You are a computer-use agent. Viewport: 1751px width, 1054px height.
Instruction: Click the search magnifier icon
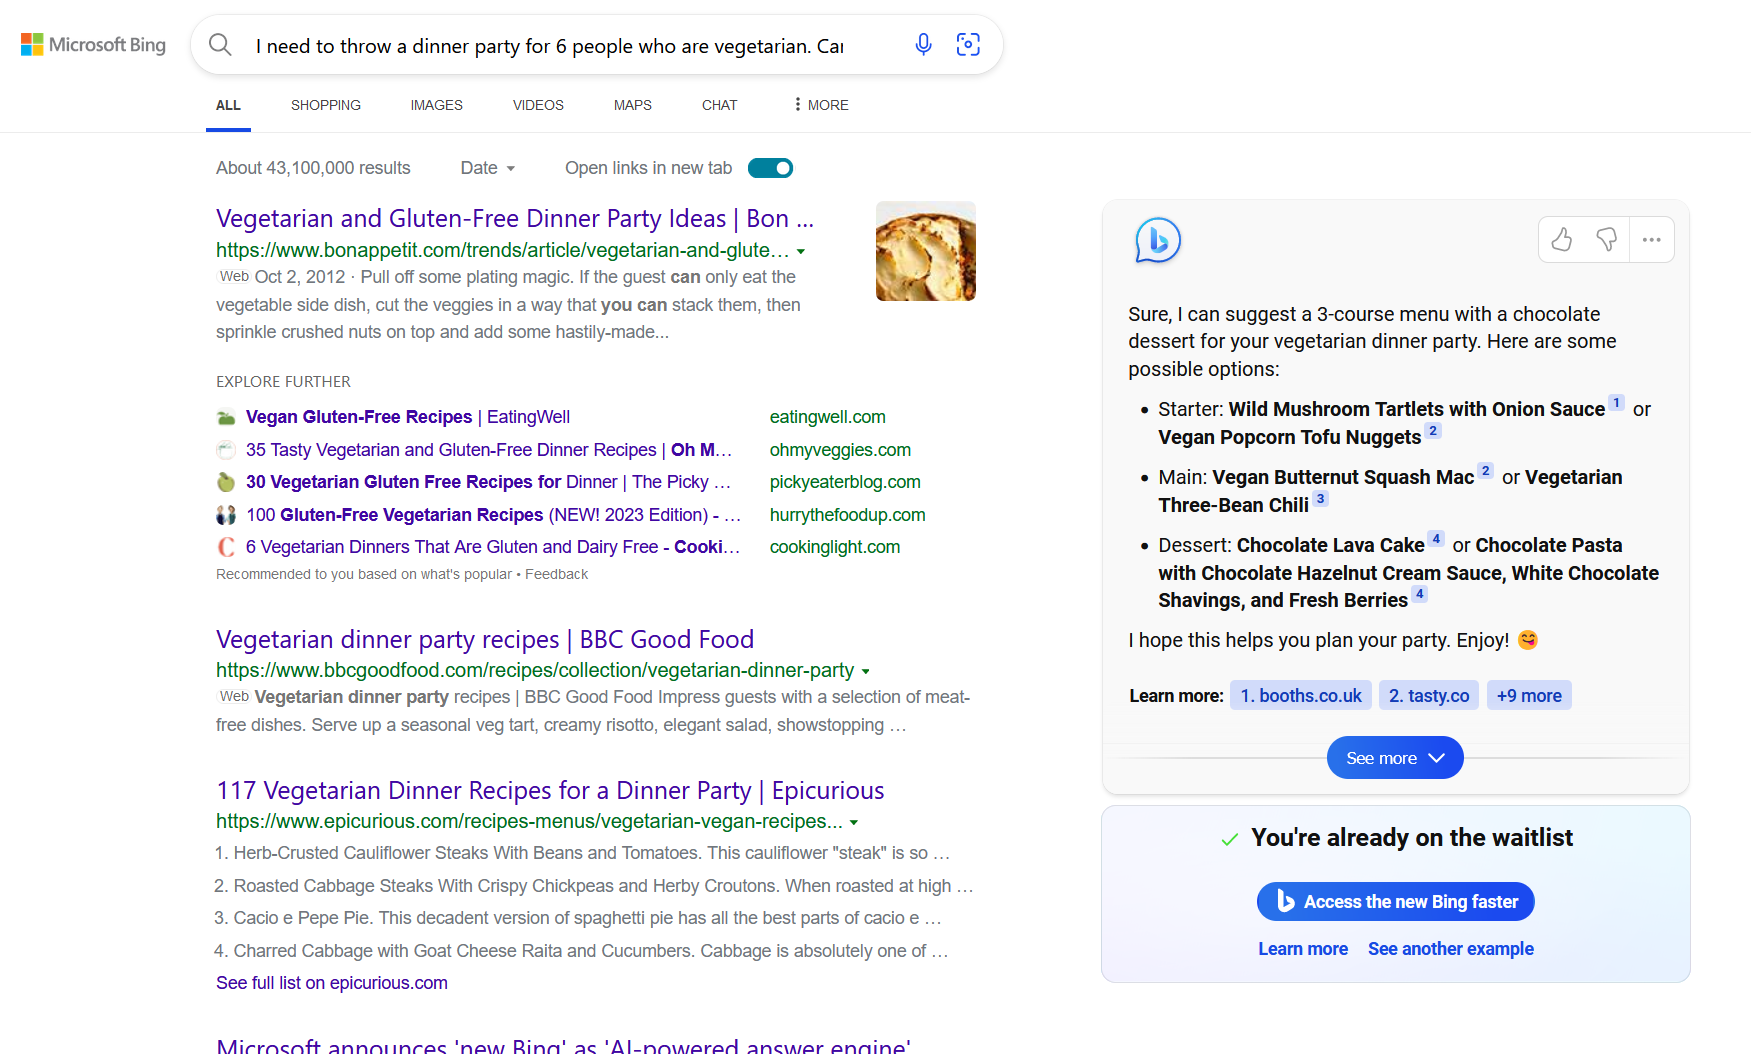point(220,45)
